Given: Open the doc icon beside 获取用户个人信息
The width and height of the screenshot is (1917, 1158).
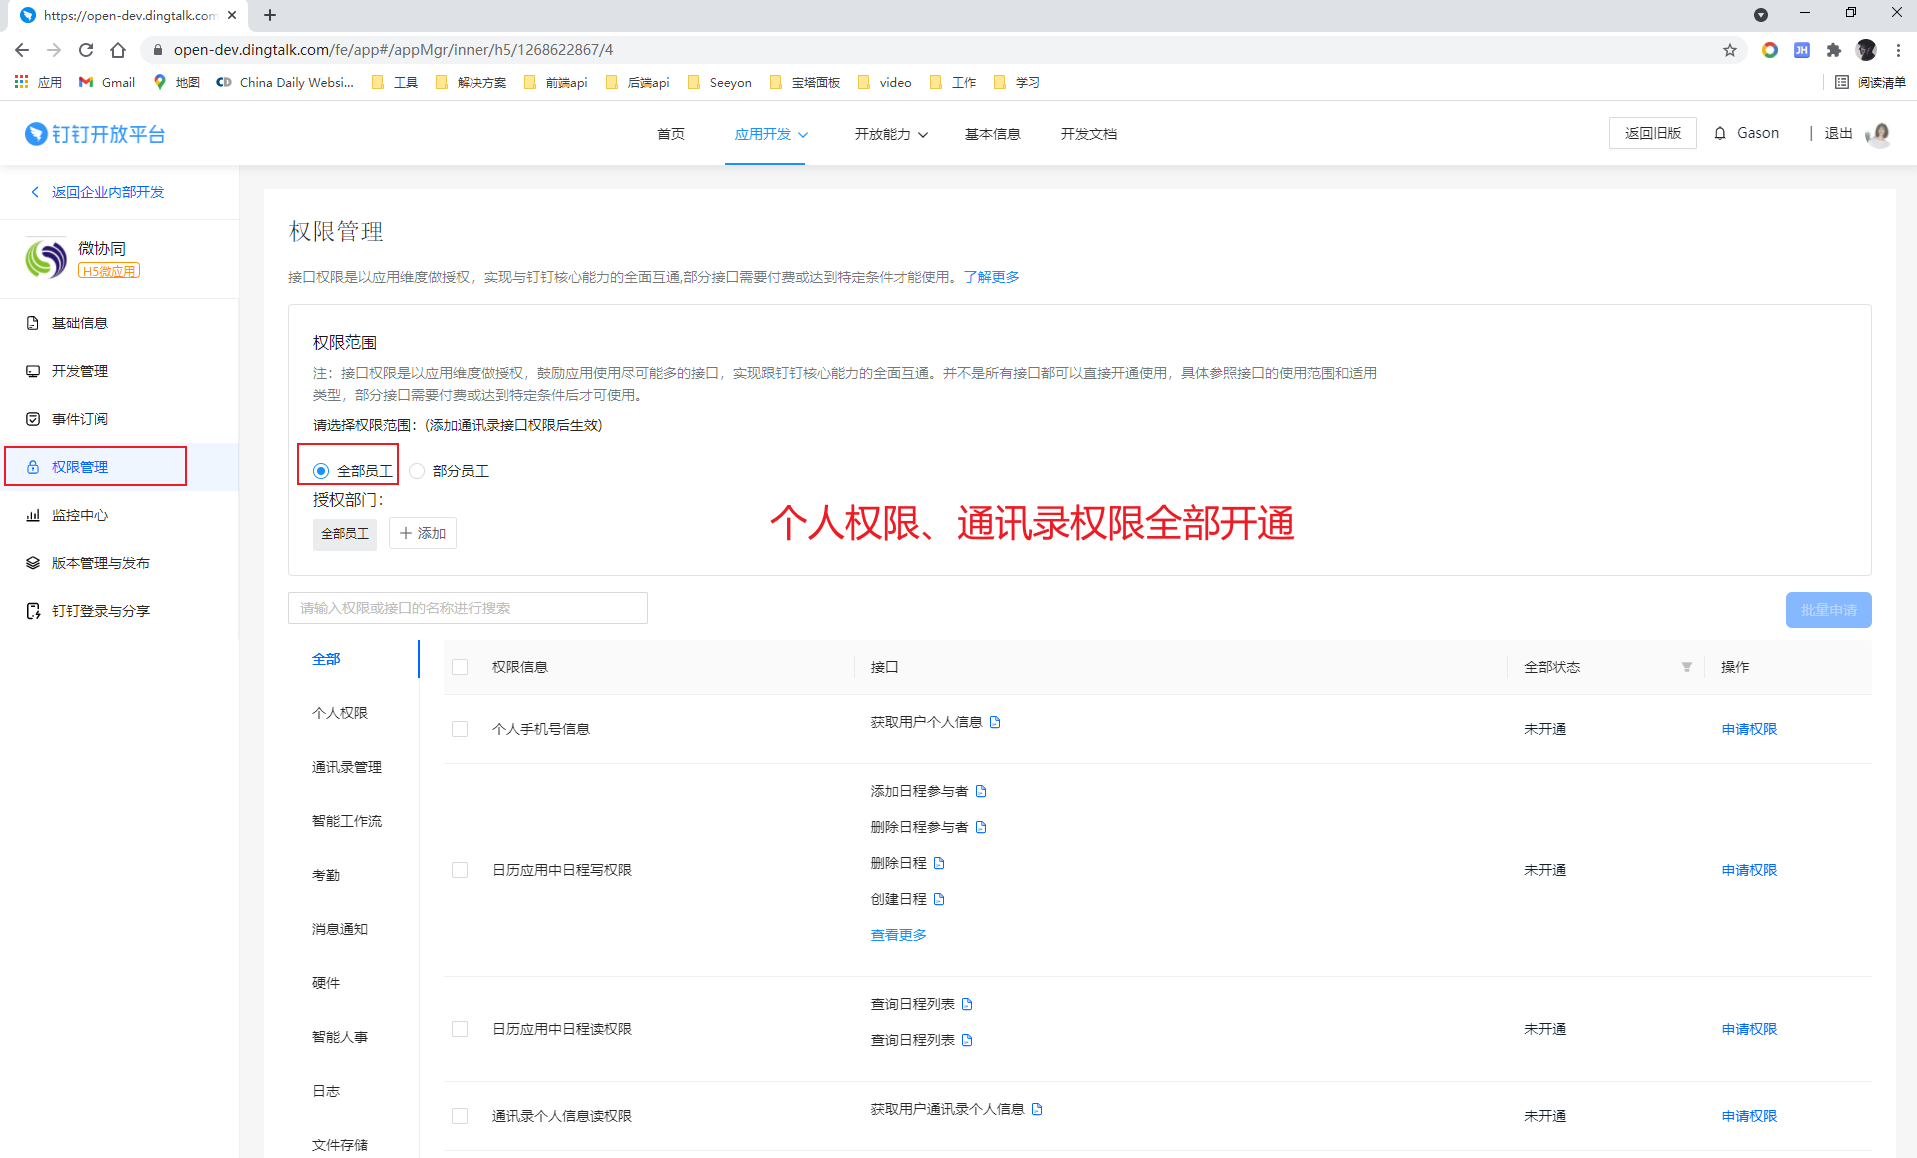Looking at the screenshot, I should pyautogui.click(x=995, y=722).
